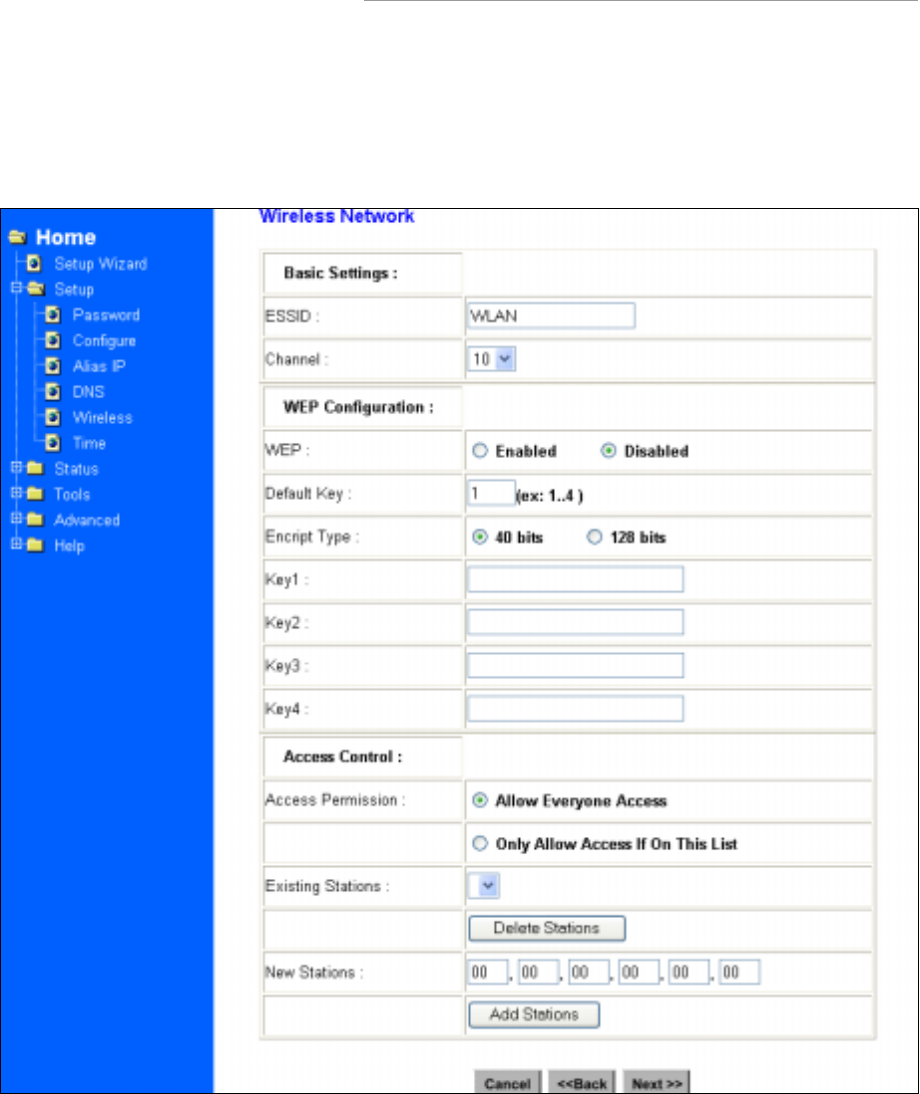
Task: Open the Alias IP settings
Action: pyautogui.click(x=99, y=366)
